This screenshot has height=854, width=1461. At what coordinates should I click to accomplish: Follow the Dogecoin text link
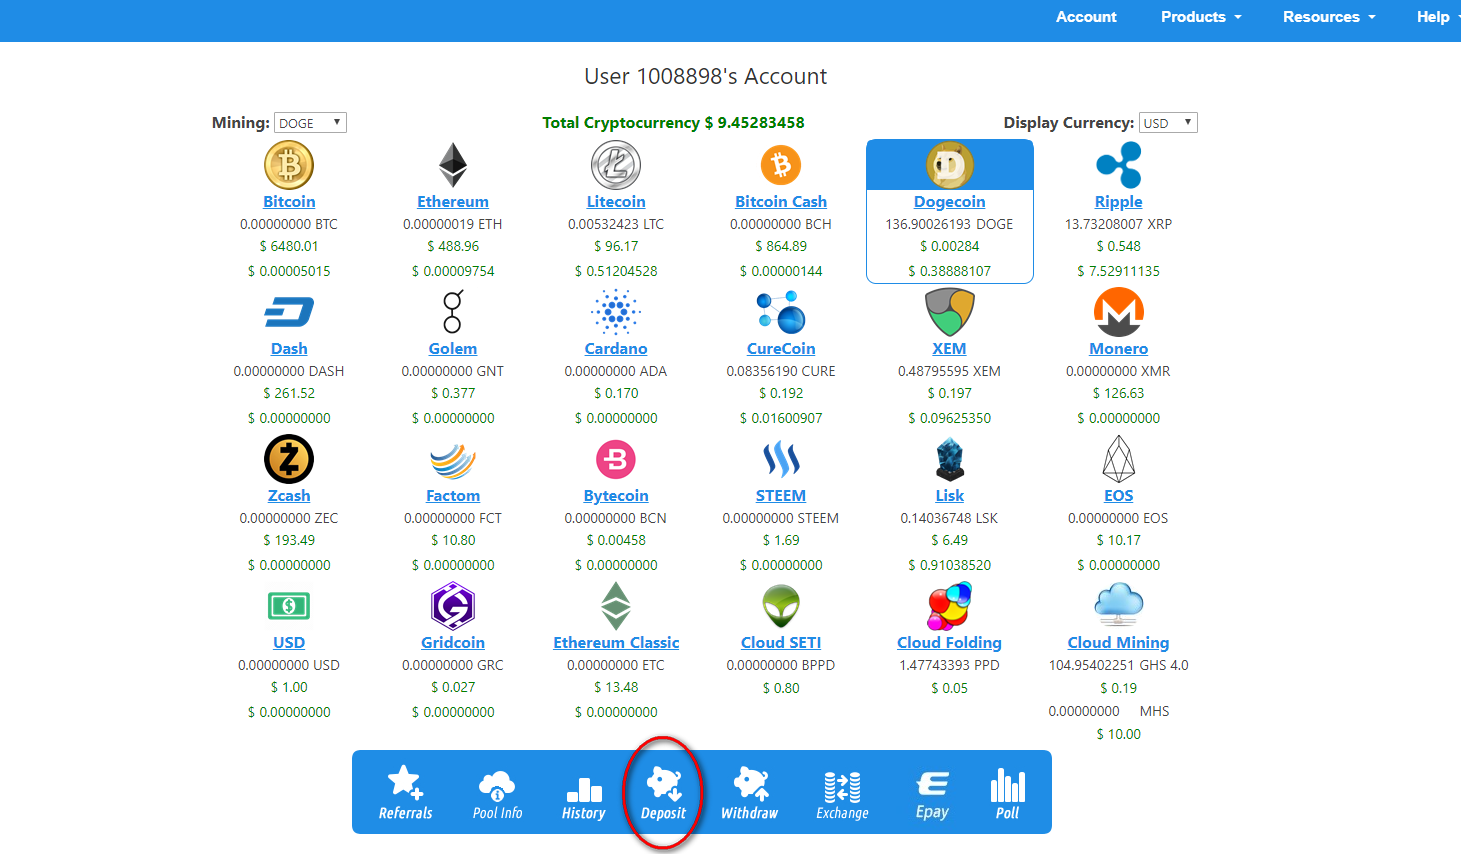950,202
